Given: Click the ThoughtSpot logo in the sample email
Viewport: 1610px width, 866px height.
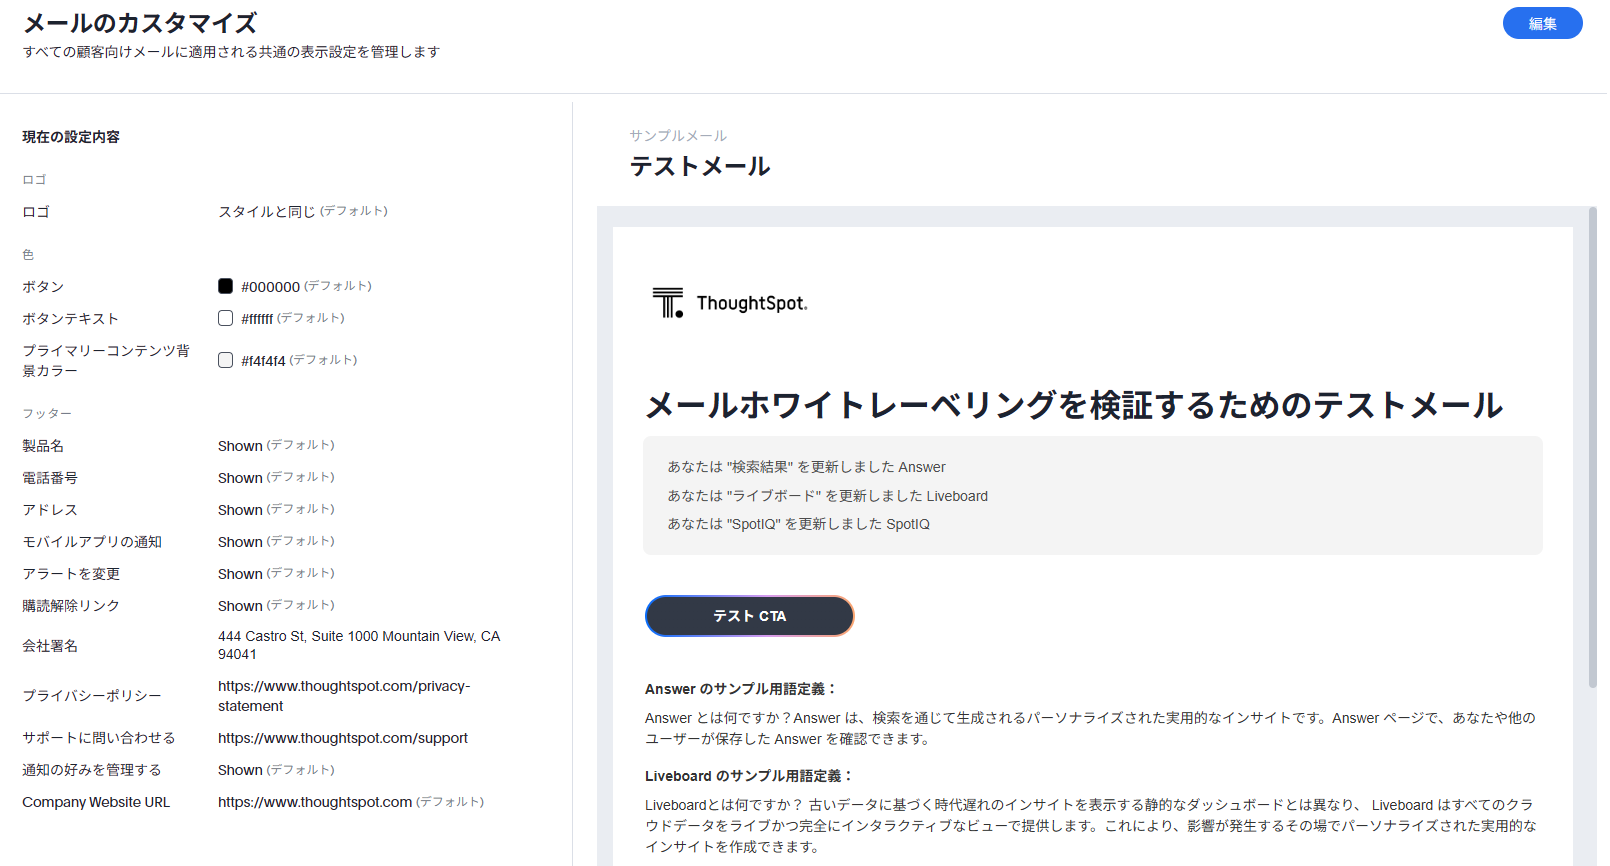Looking at the screenshot, I should 729,302.
